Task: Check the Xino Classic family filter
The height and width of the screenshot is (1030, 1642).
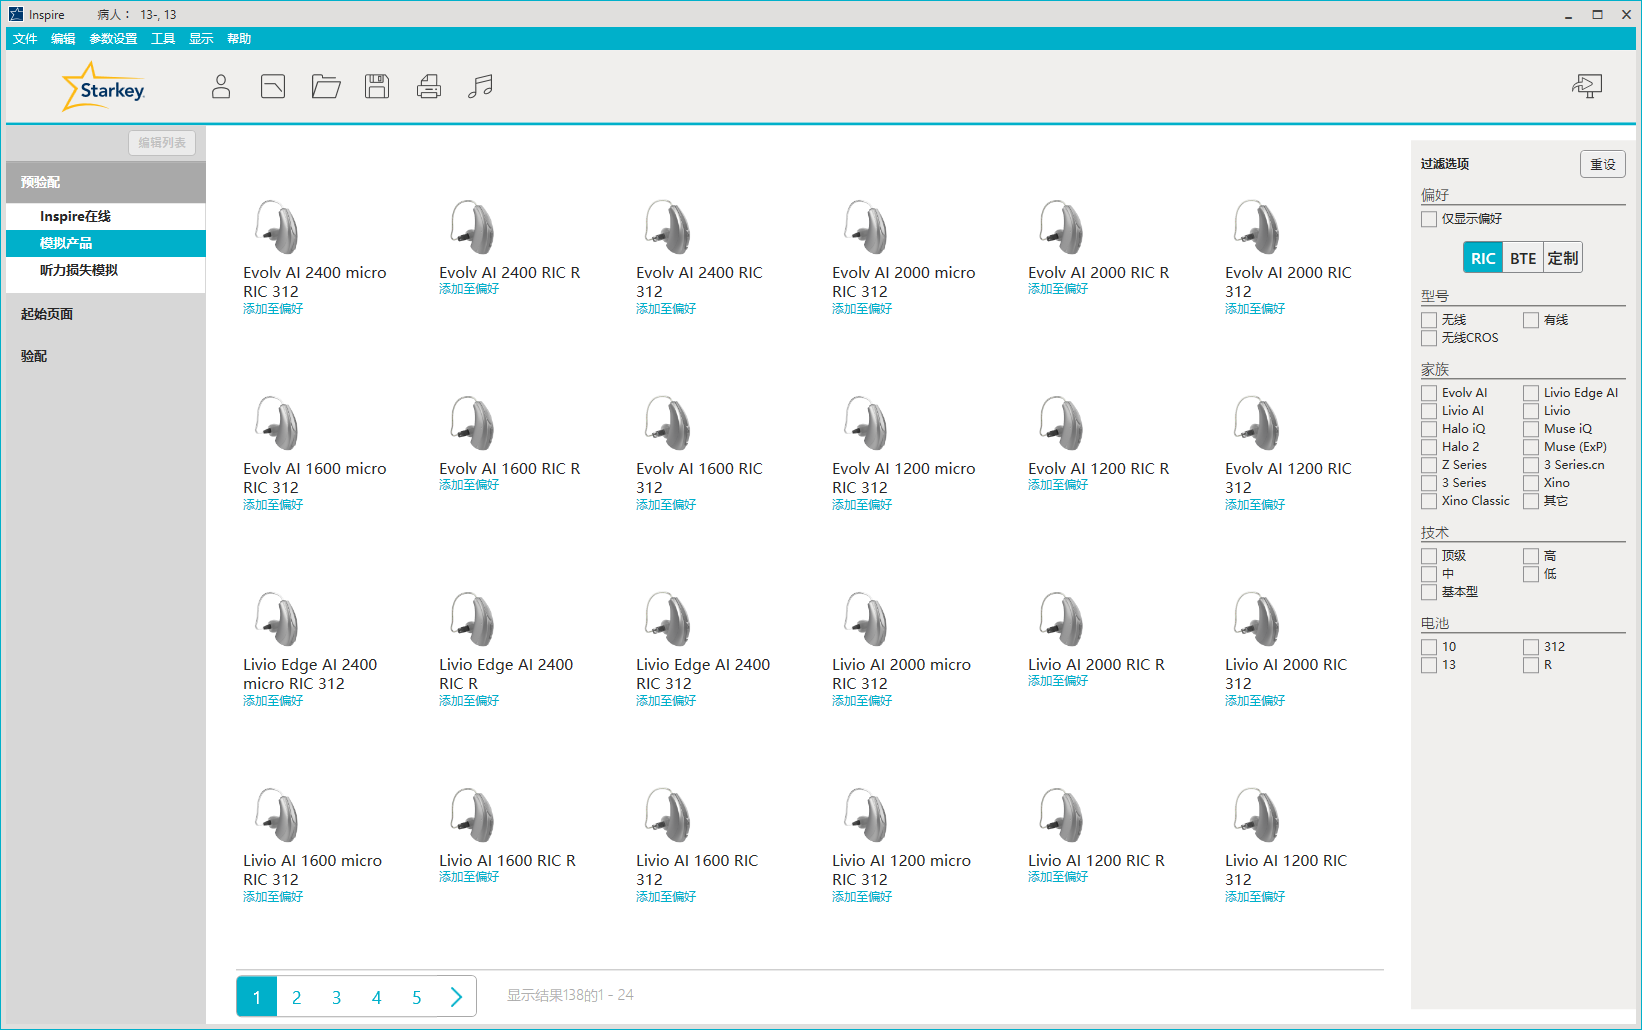Action: (1429, 501)
